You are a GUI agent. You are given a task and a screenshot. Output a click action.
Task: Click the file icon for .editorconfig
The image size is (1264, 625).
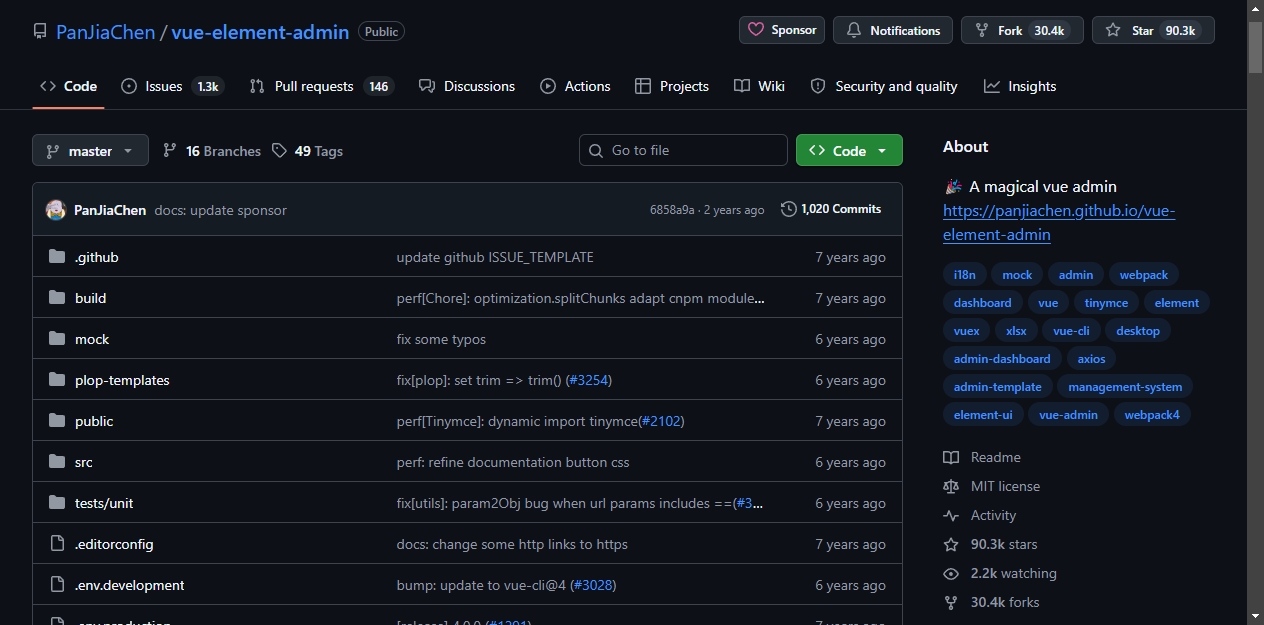click(57, 544)
